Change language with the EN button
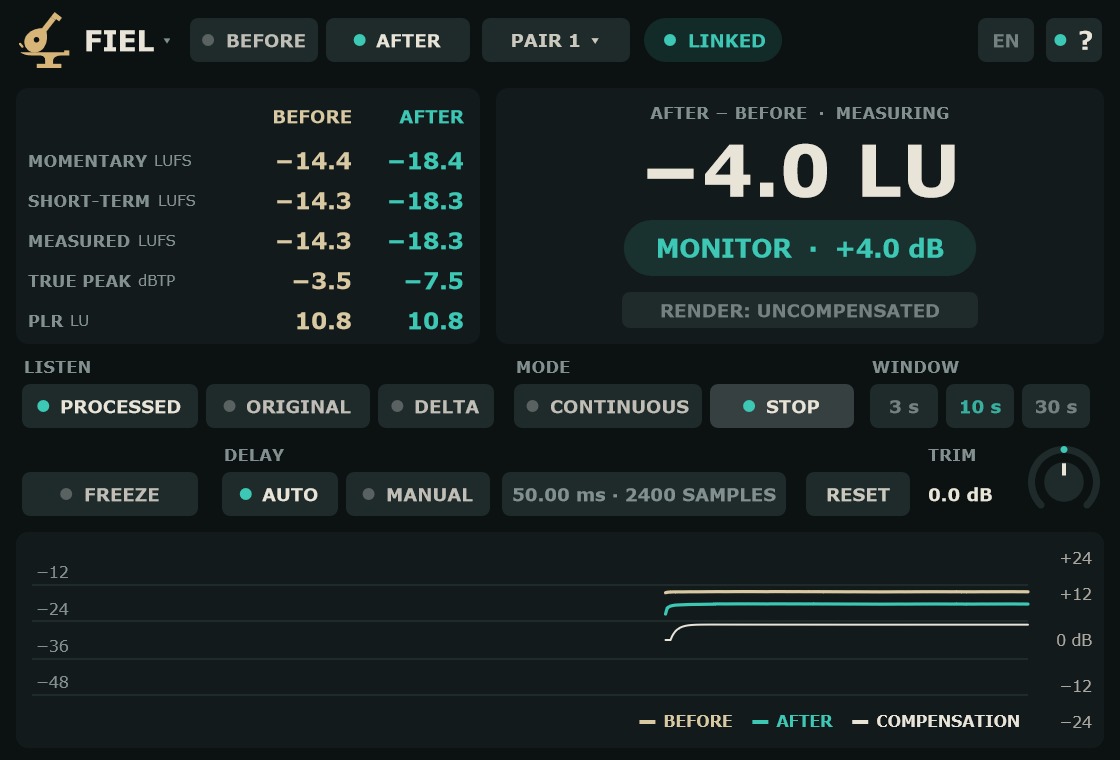This screenshot has height=760, width=1120. coord(1006,41)
